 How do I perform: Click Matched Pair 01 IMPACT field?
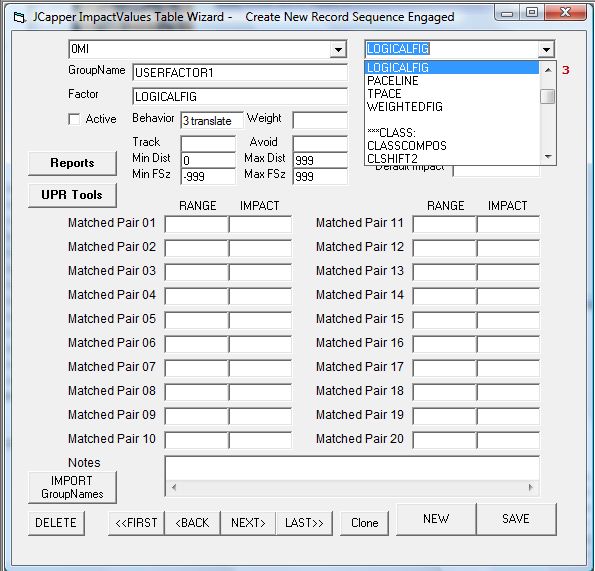pyautogui.click(x=260, y=224)
